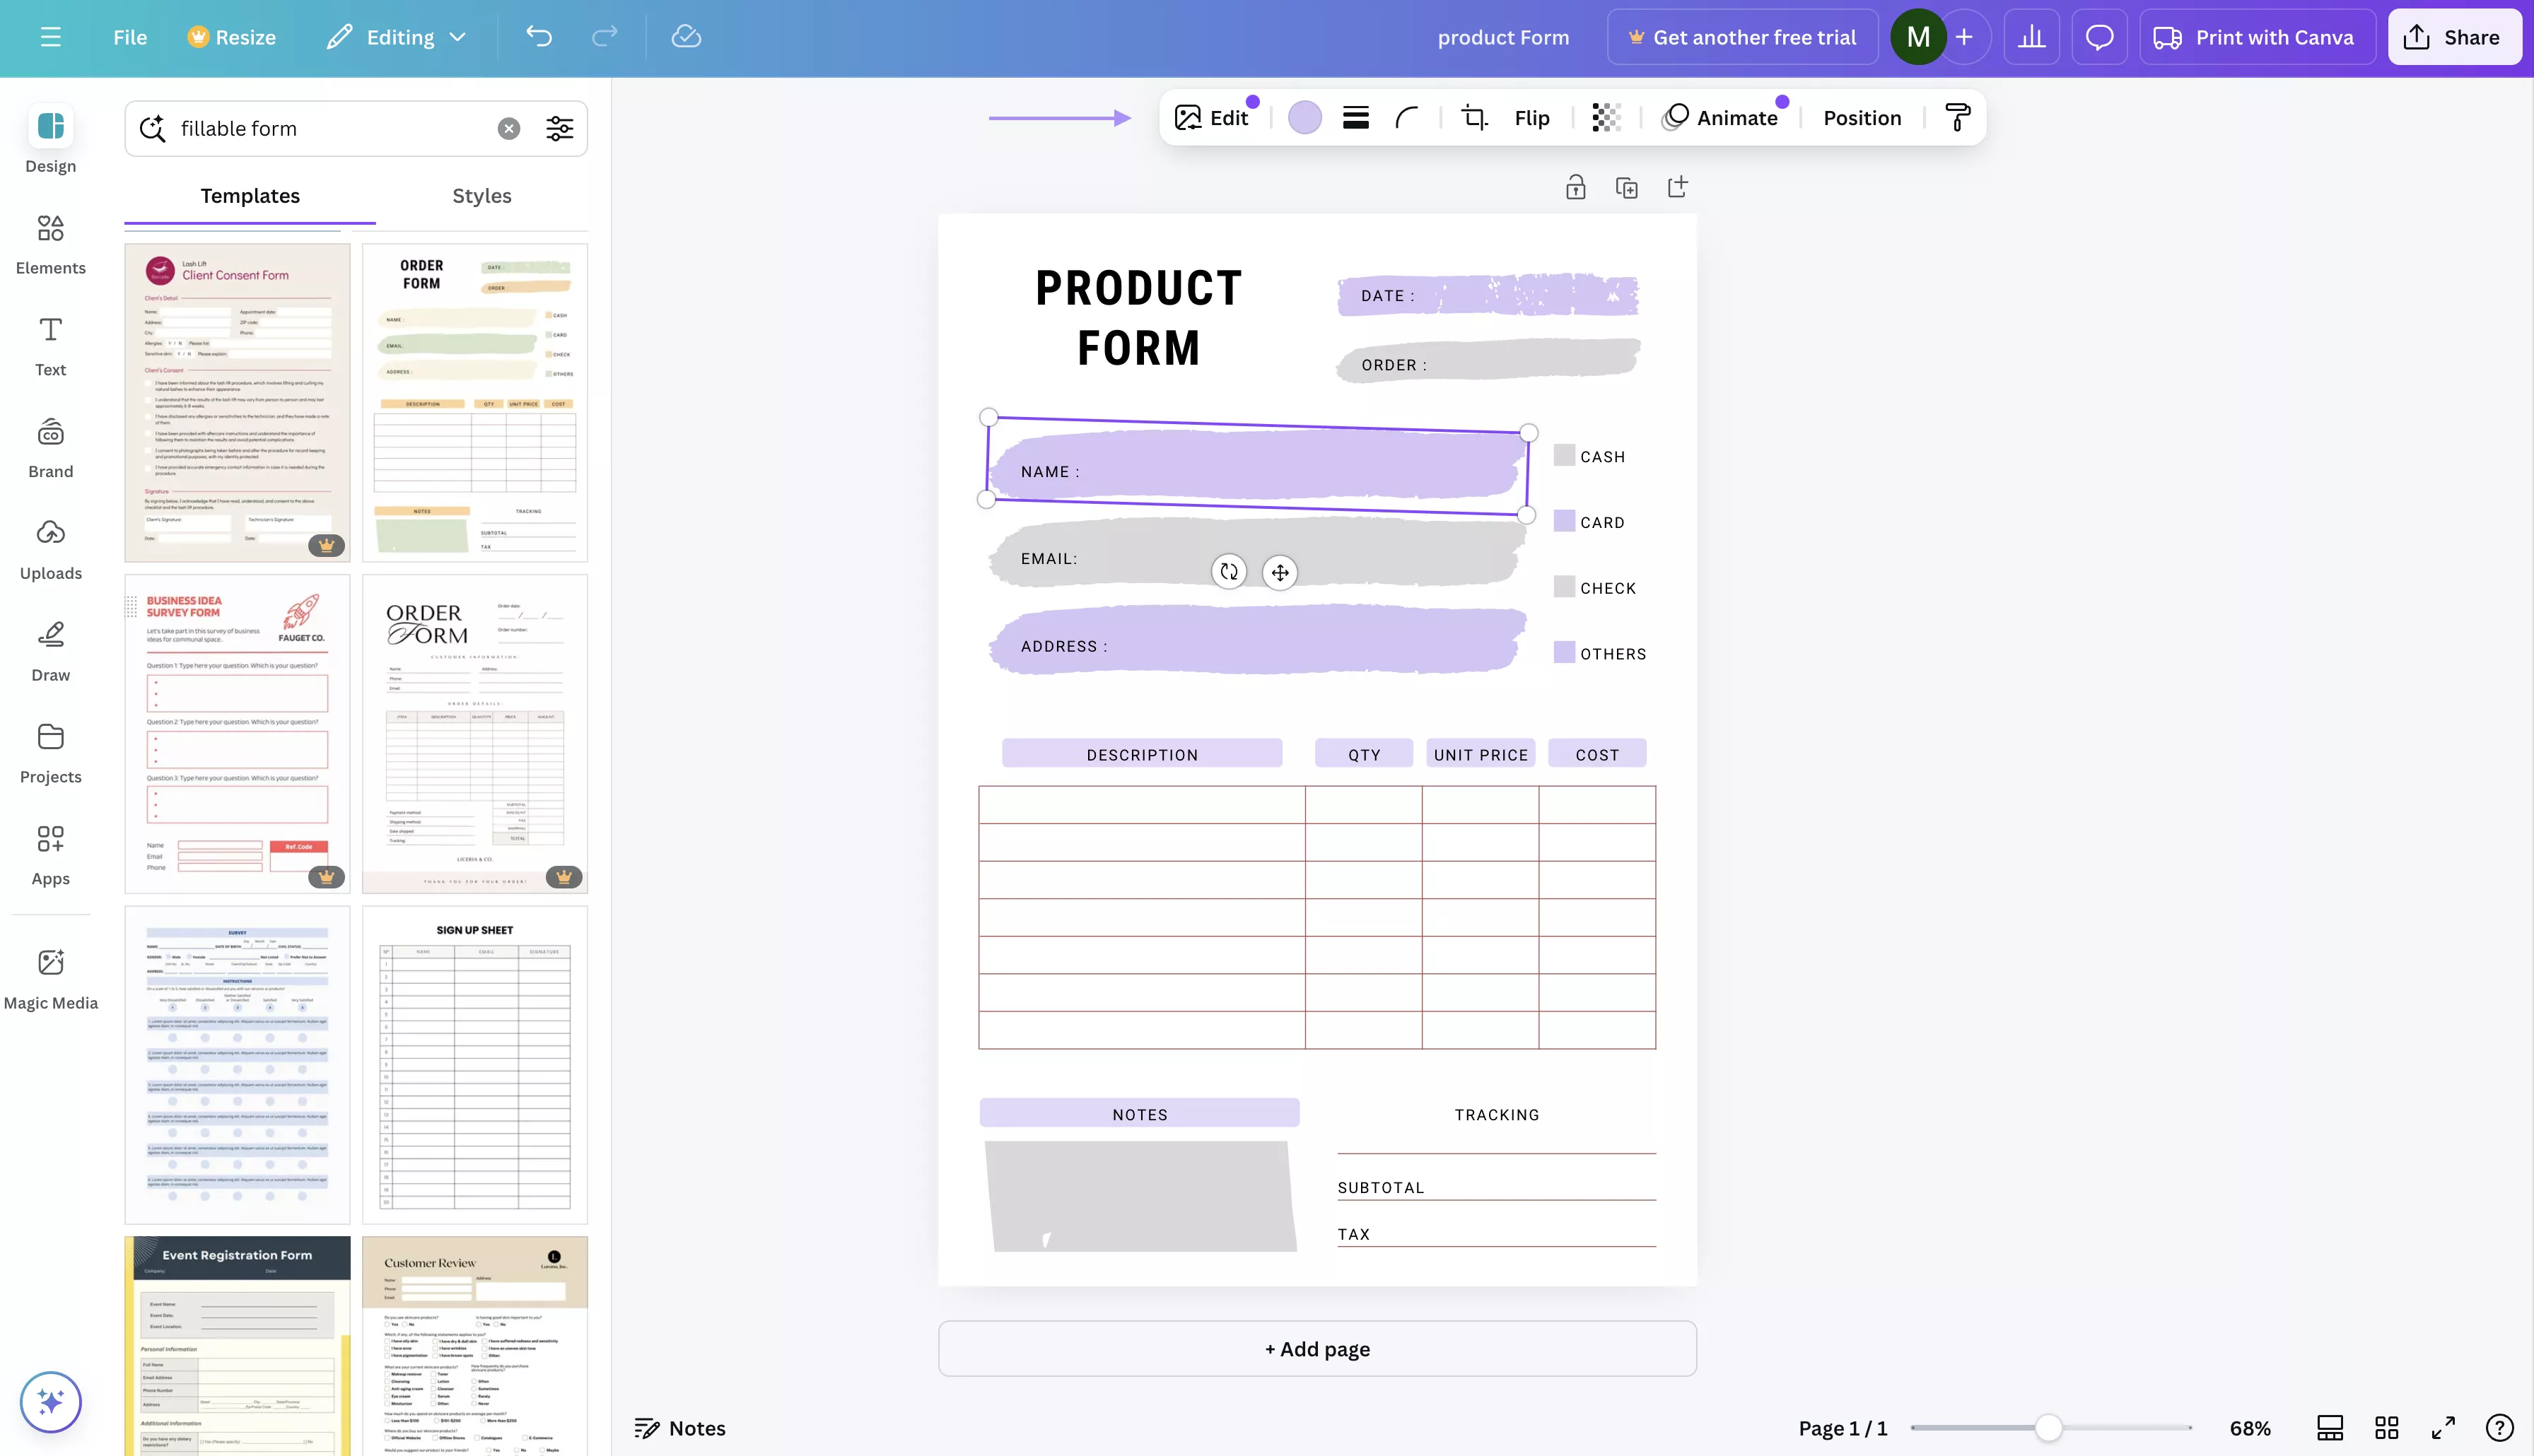Expand the Position panel options

1860,118
